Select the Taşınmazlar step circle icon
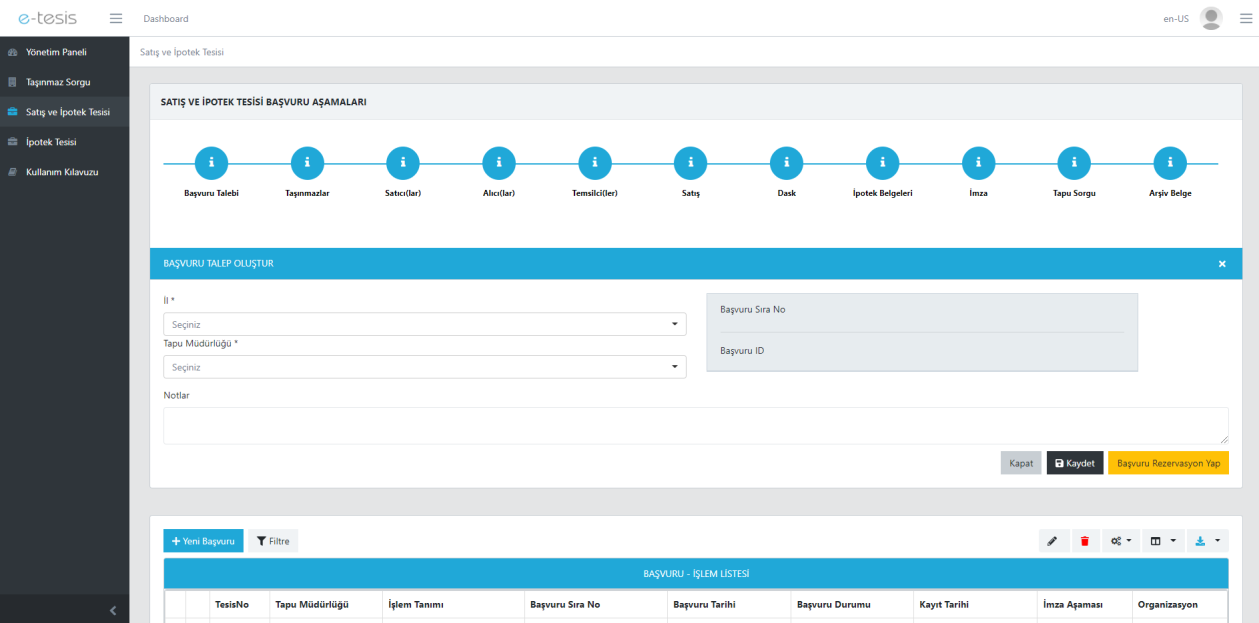 307,163
